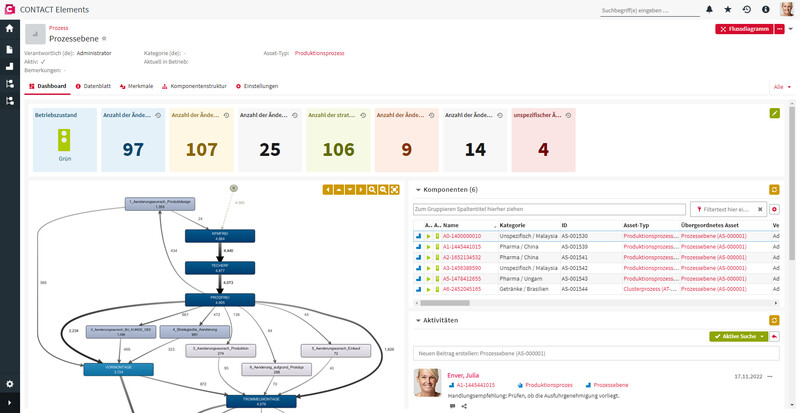Click the ID cell AS-001541

point(574,257)
